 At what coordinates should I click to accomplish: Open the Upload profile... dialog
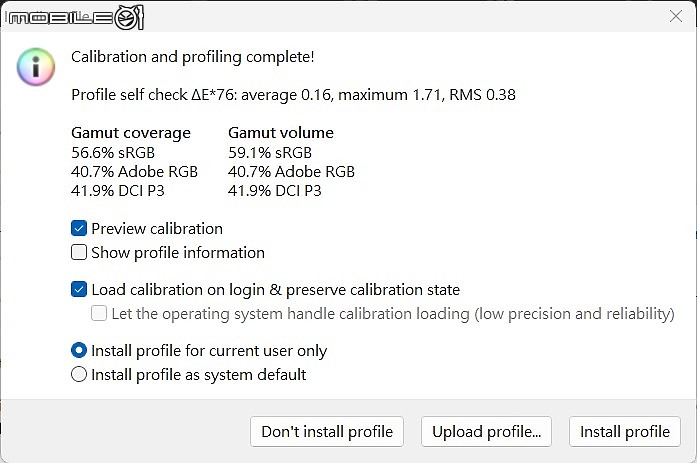click(486, 431)
